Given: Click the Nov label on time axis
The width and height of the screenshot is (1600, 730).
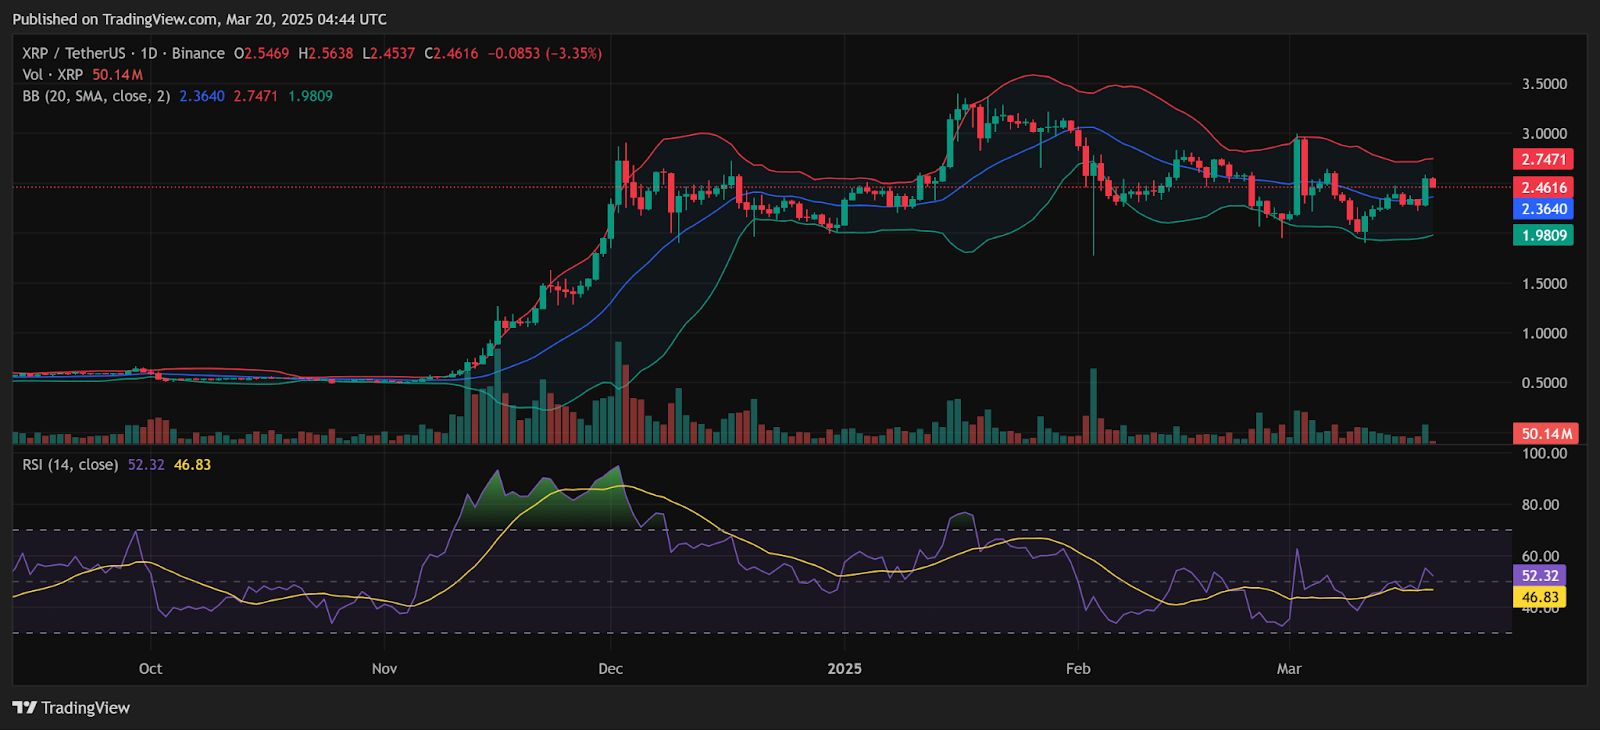Looking at the screenshot, I should click(384, 668).
